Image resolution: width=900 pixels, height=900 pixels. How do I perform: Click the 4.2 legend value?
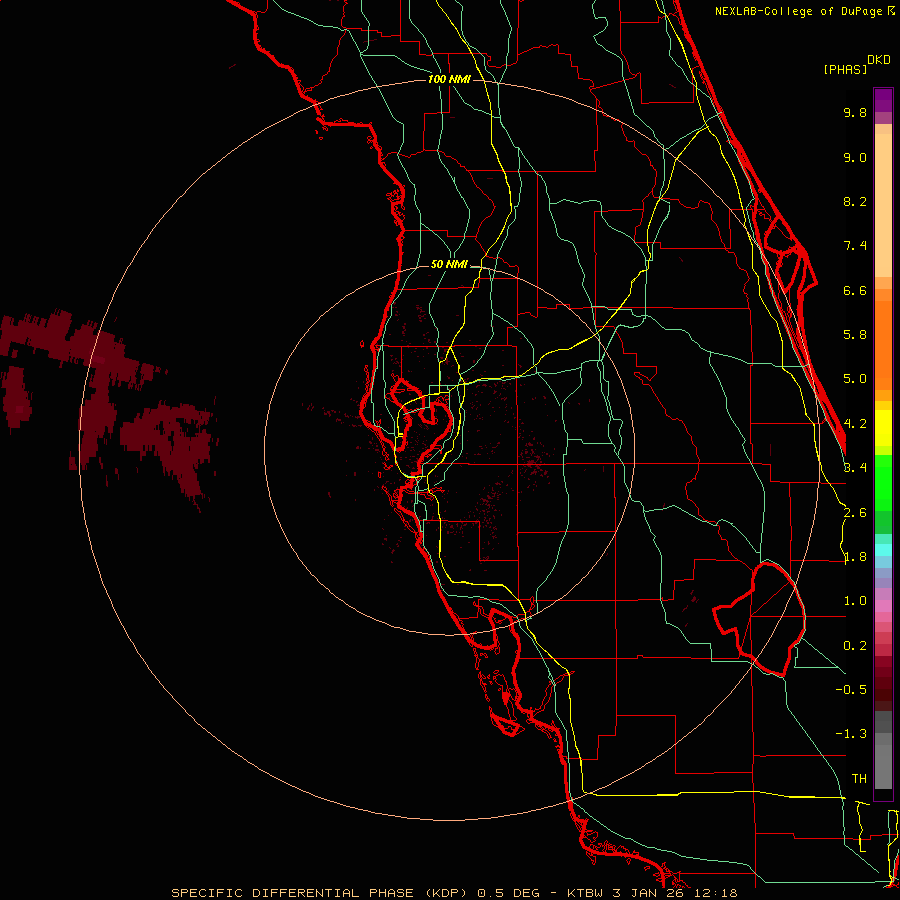point(855,424)
